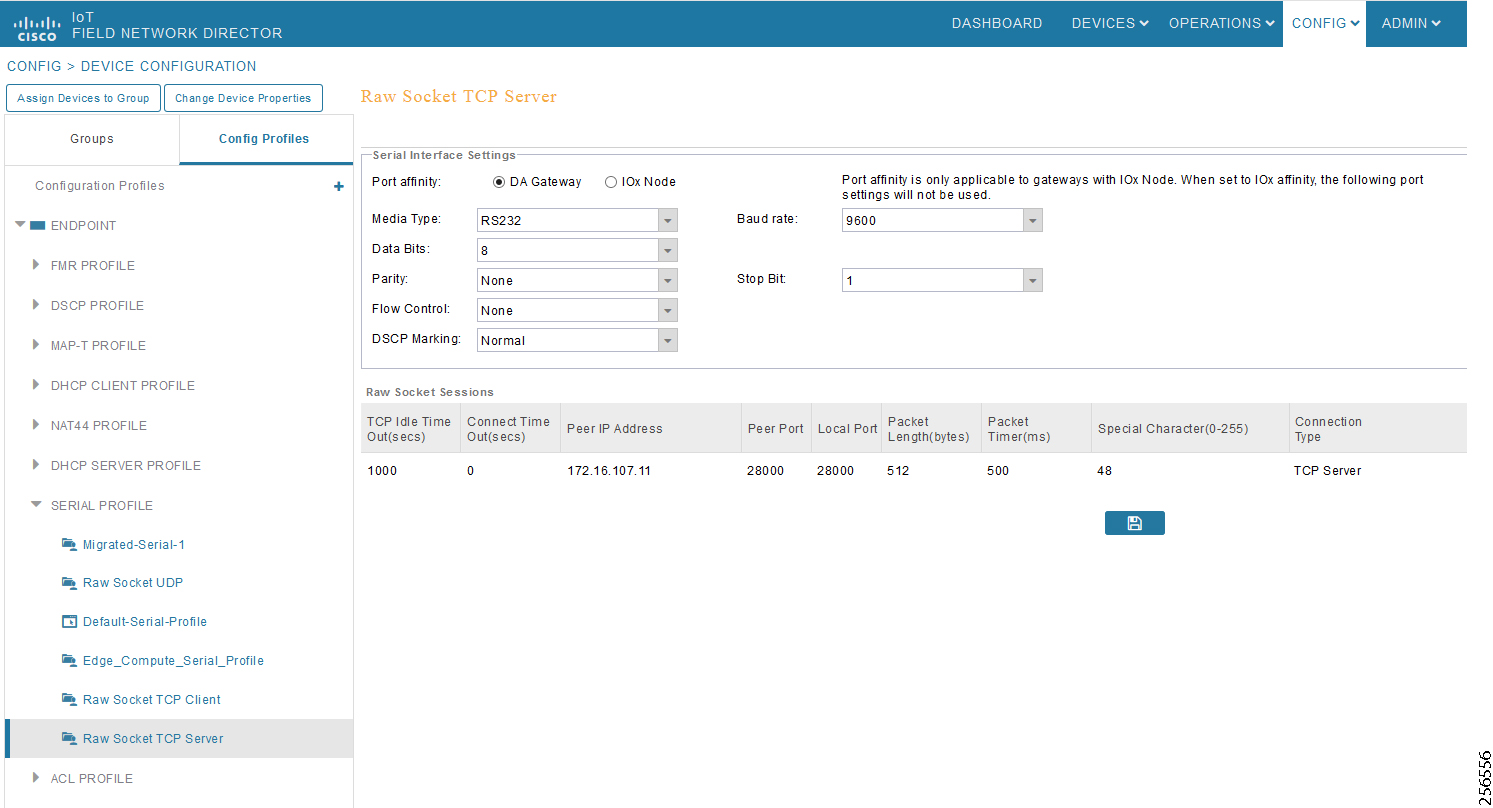1493x808 pixels.
Task: Open the Media Type dropdown
Action: point(668,220)
